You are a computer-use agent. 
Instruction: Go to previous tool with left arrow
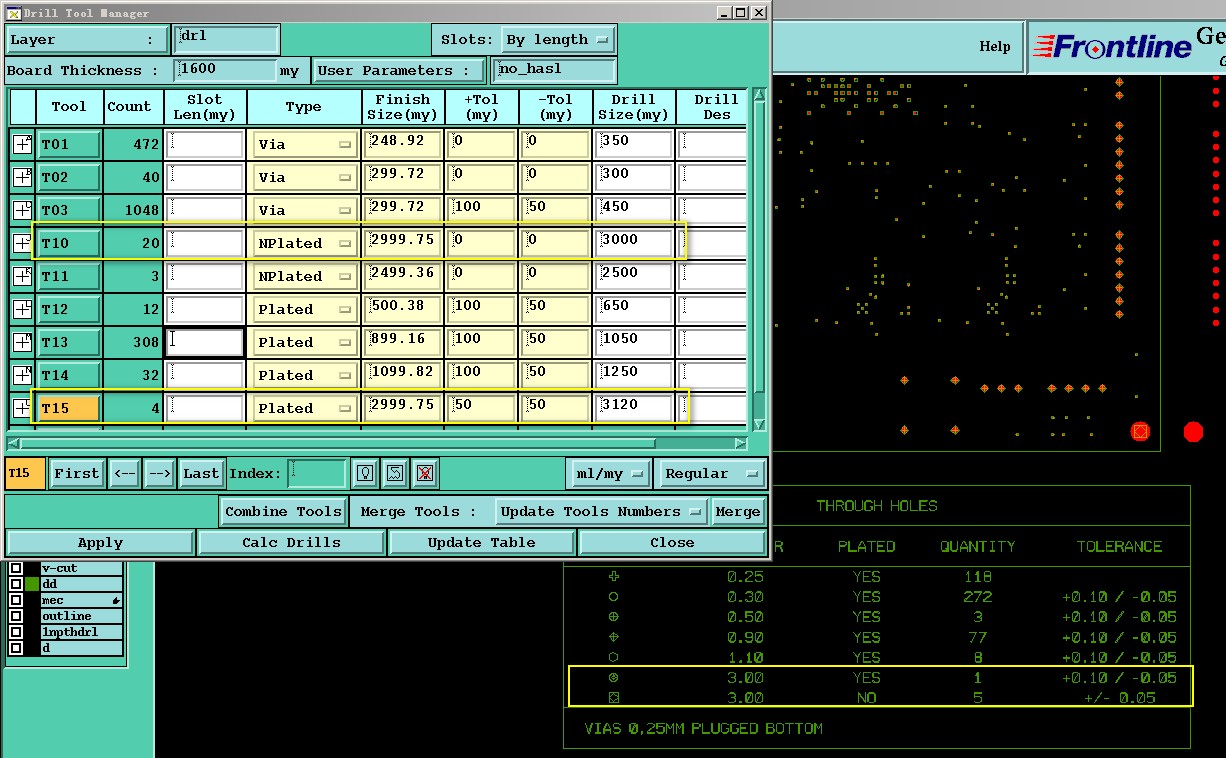coord(124,473)
